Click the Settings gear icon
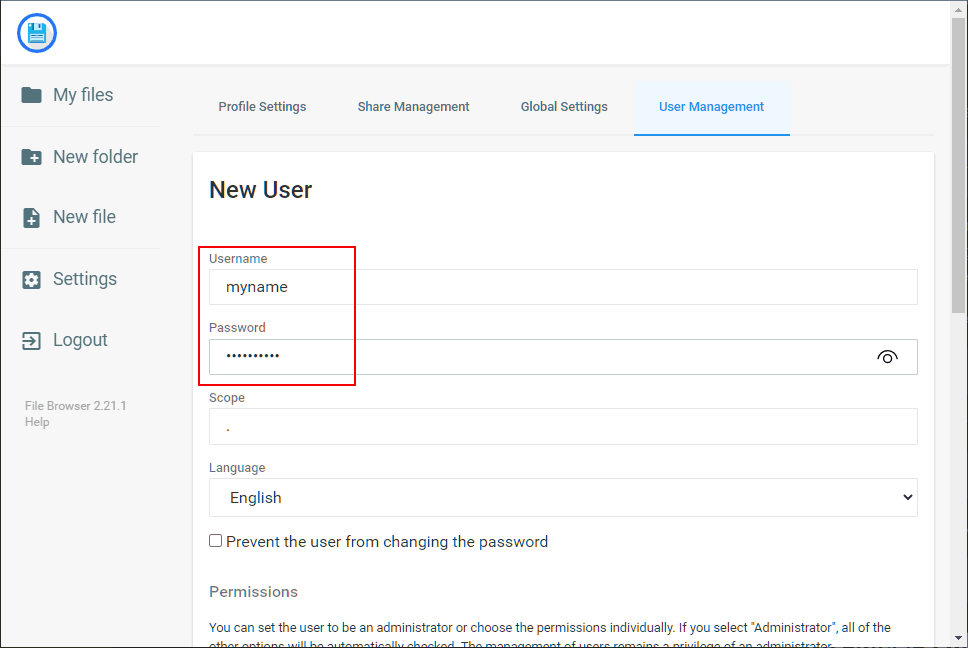 tap(32, 280)
